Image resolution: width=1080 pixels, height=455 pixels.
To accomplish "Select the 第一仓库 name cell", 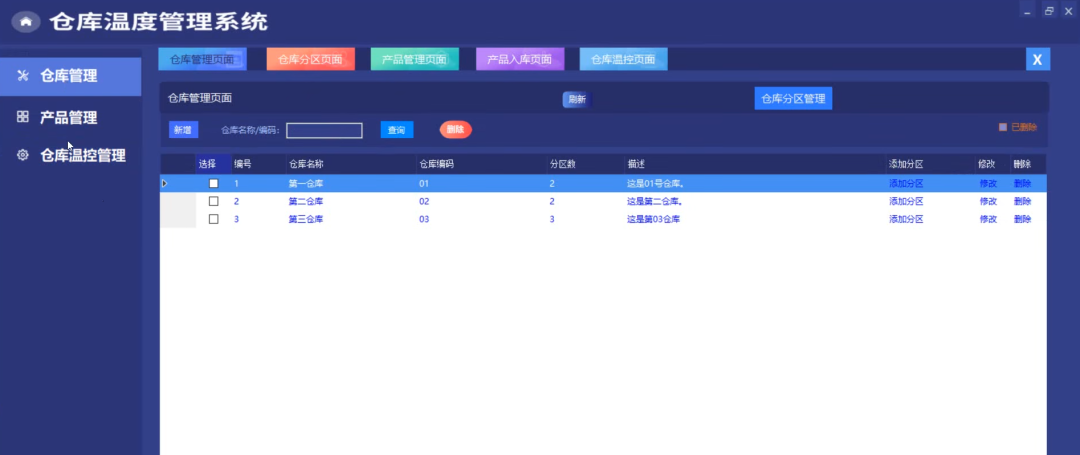I will (x=306, y=184).
